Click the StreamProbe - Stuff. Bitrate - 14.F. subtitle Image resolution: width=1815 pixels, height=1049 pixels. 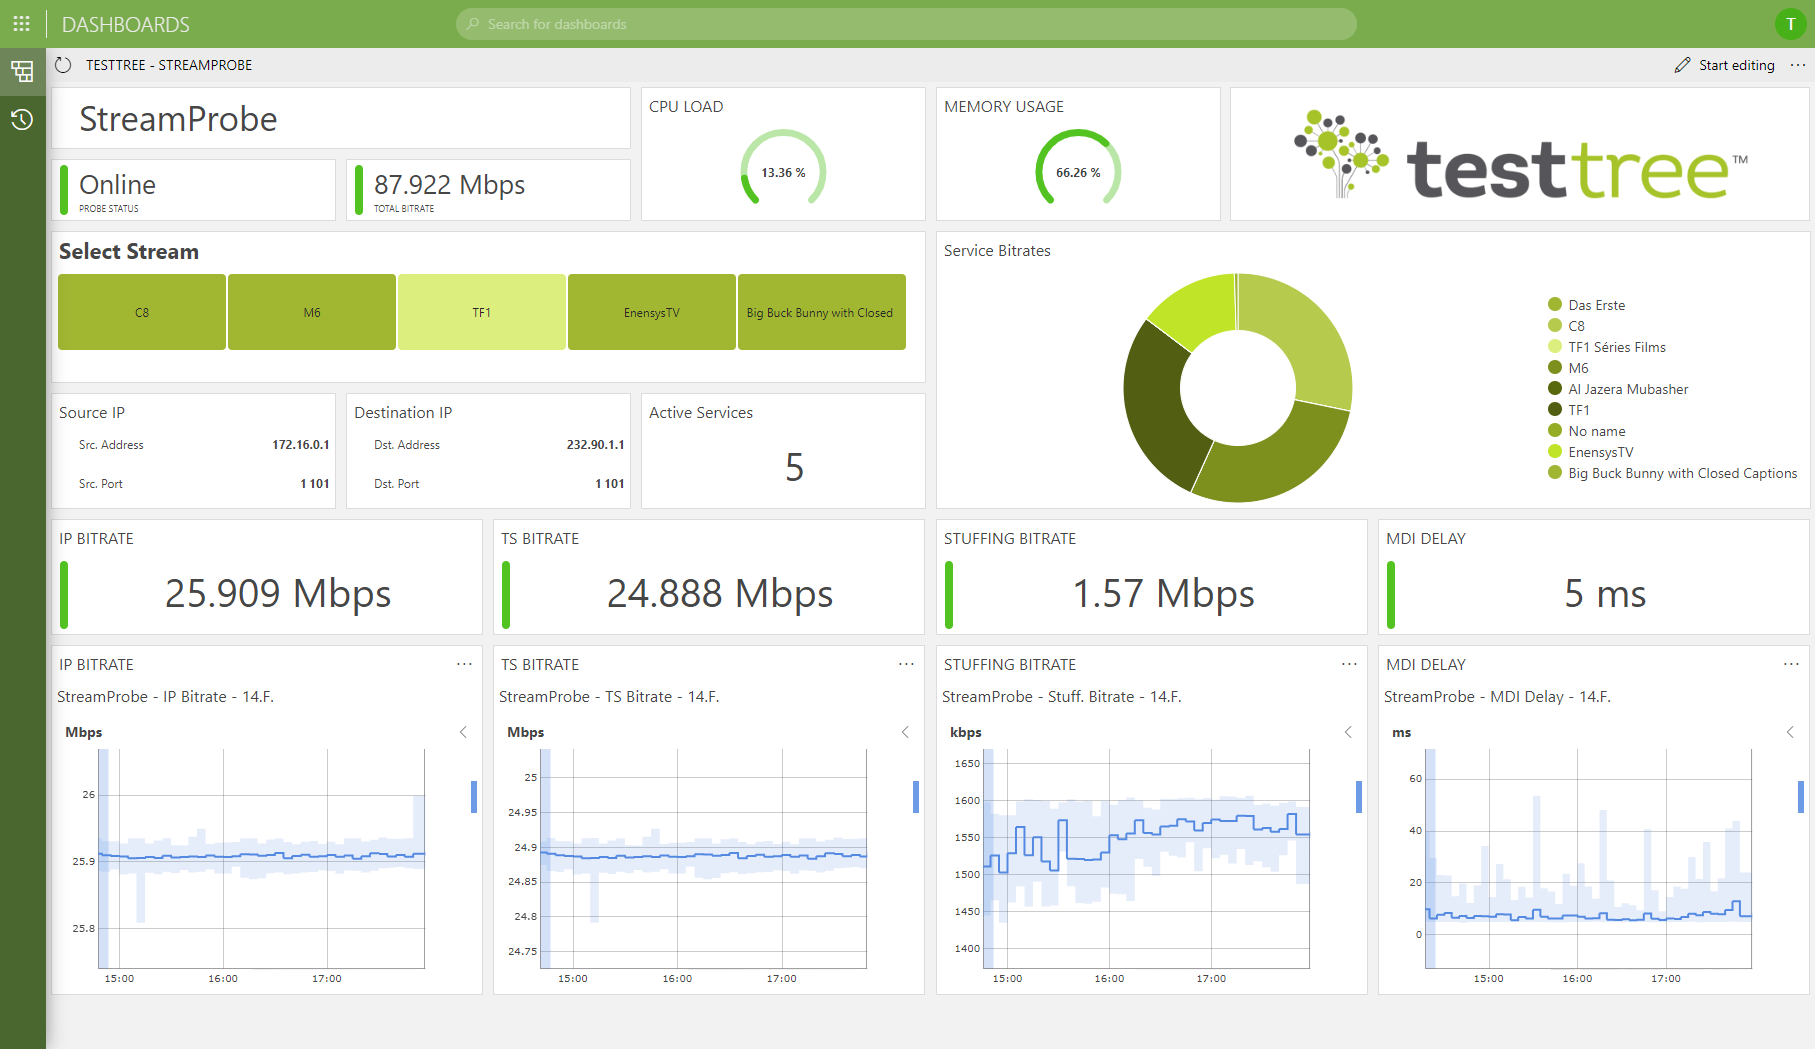tap(1062, 697)
